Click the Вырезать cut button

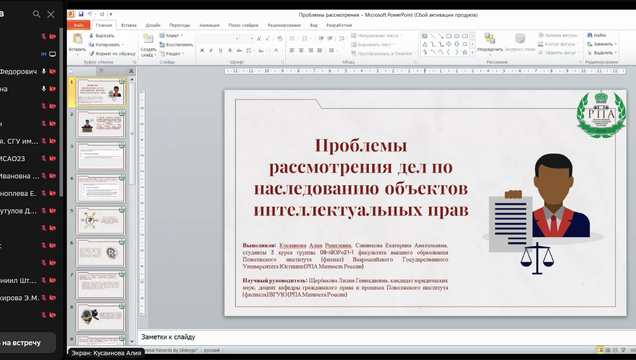101,36
